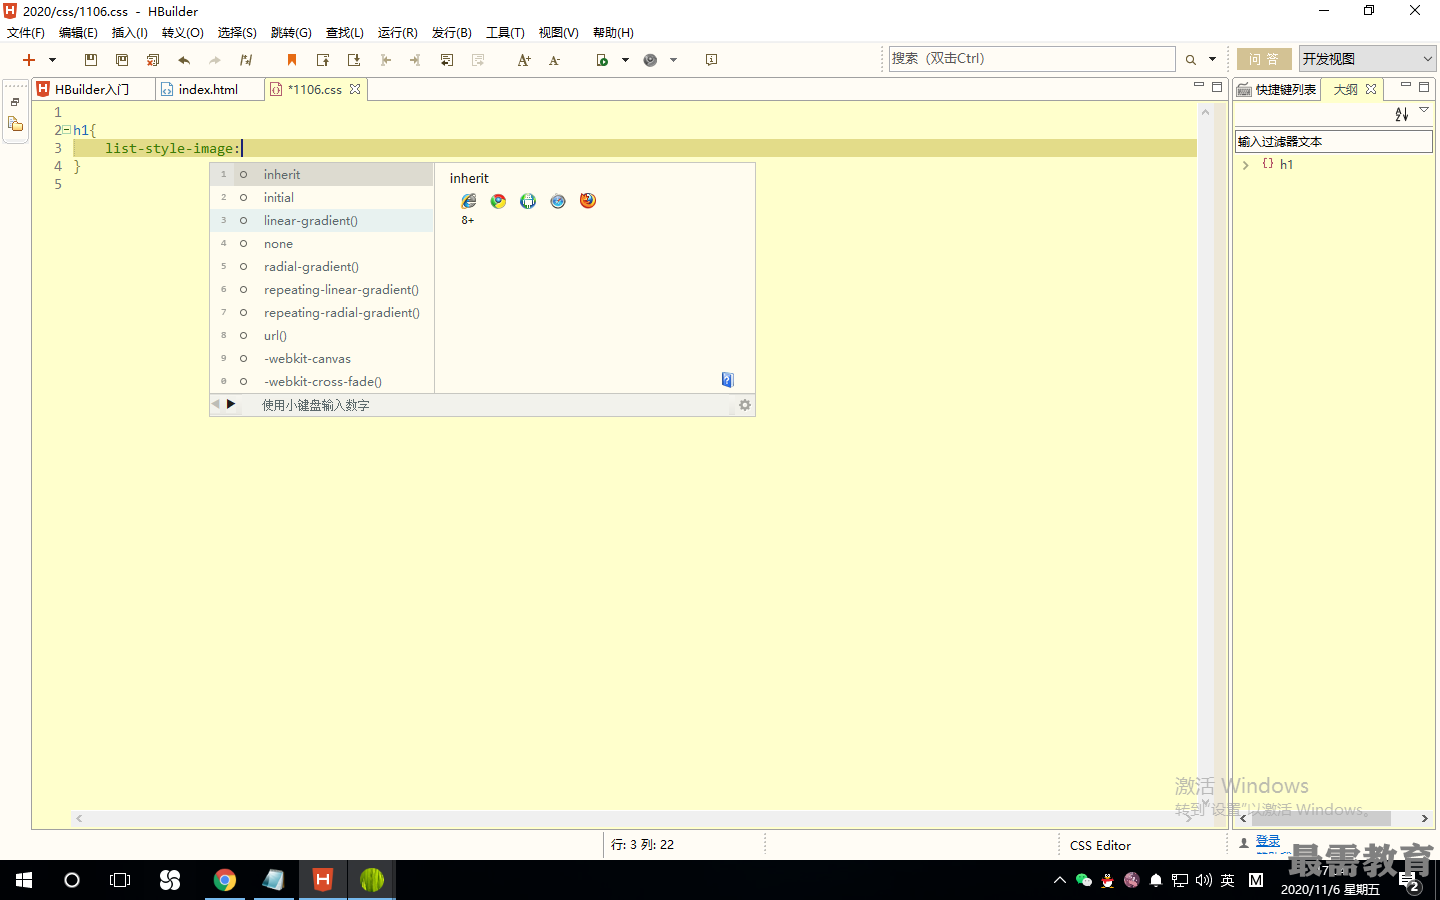The image size is (1440, 900).
Task: Click the outline filter text field
Action: 1334,141
